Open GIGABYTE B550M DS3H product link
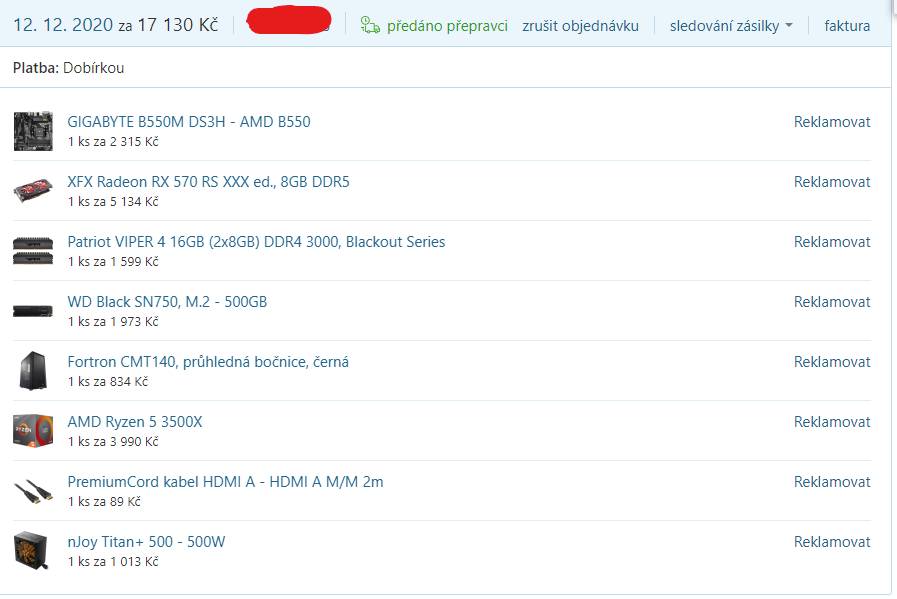The image size is (897, 599). point(189,122)
